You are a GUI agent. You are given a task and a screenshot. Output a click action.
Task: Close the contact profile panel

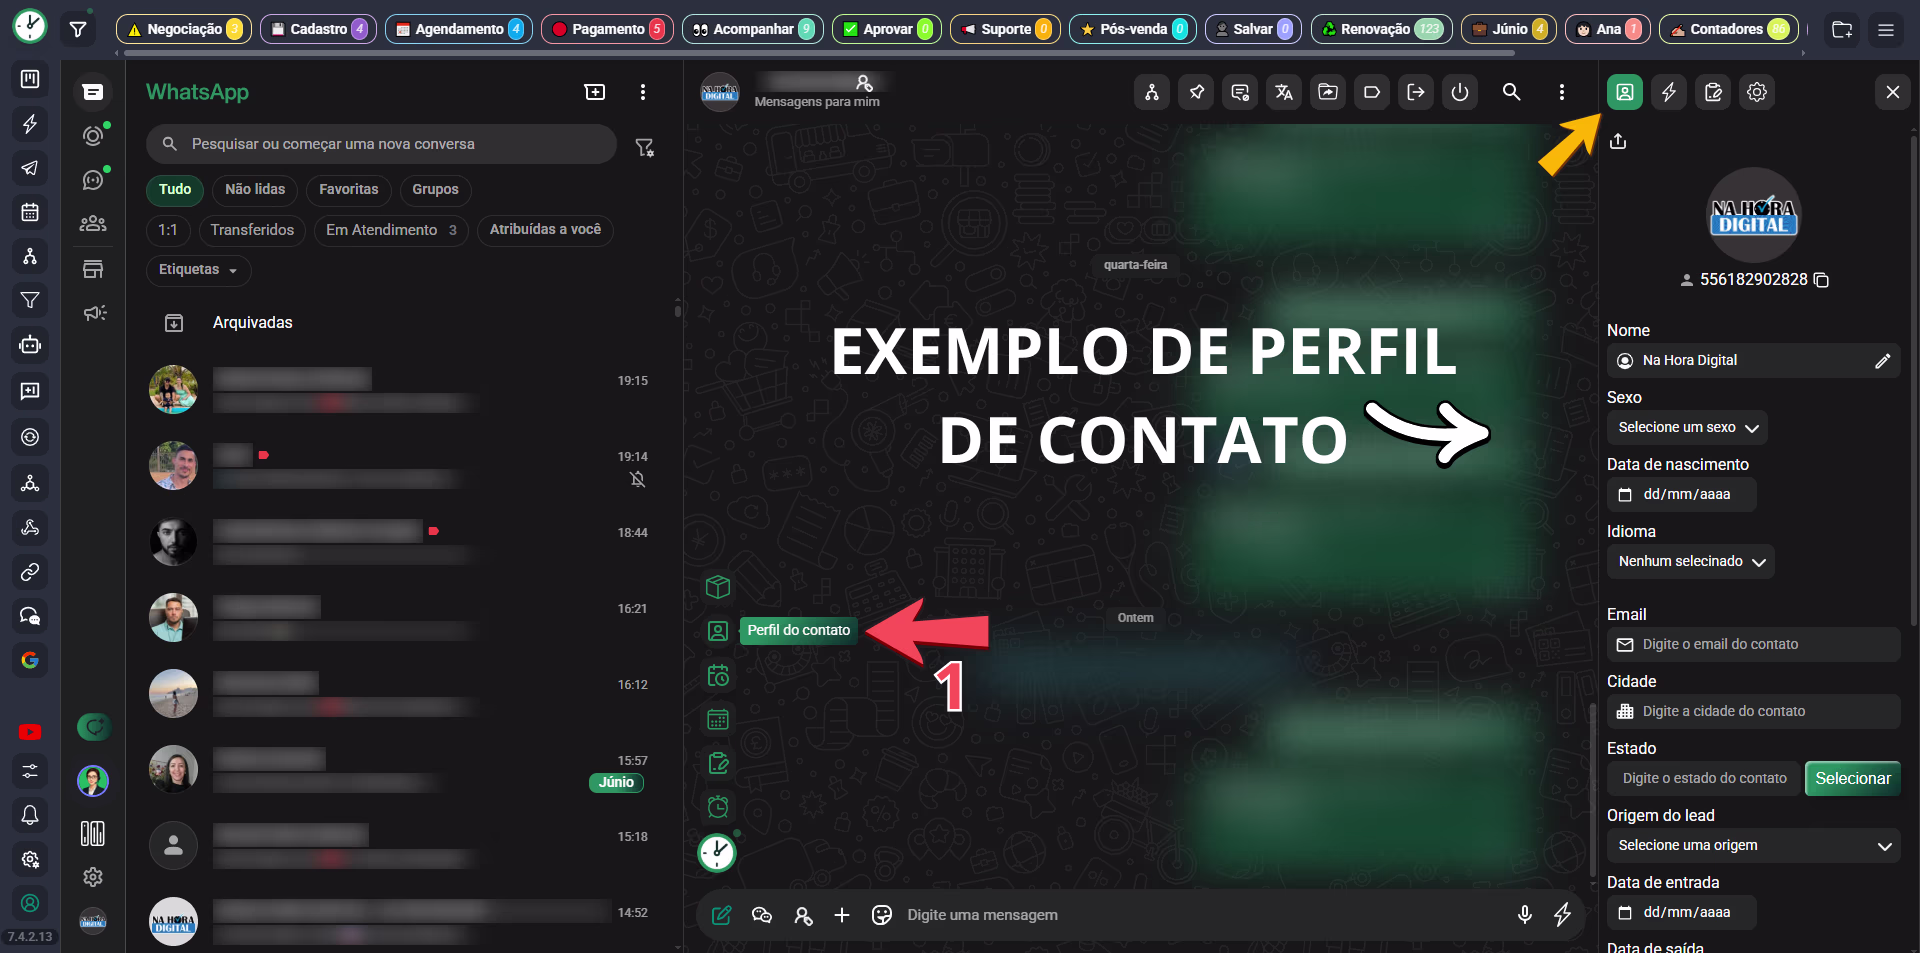1892,92
